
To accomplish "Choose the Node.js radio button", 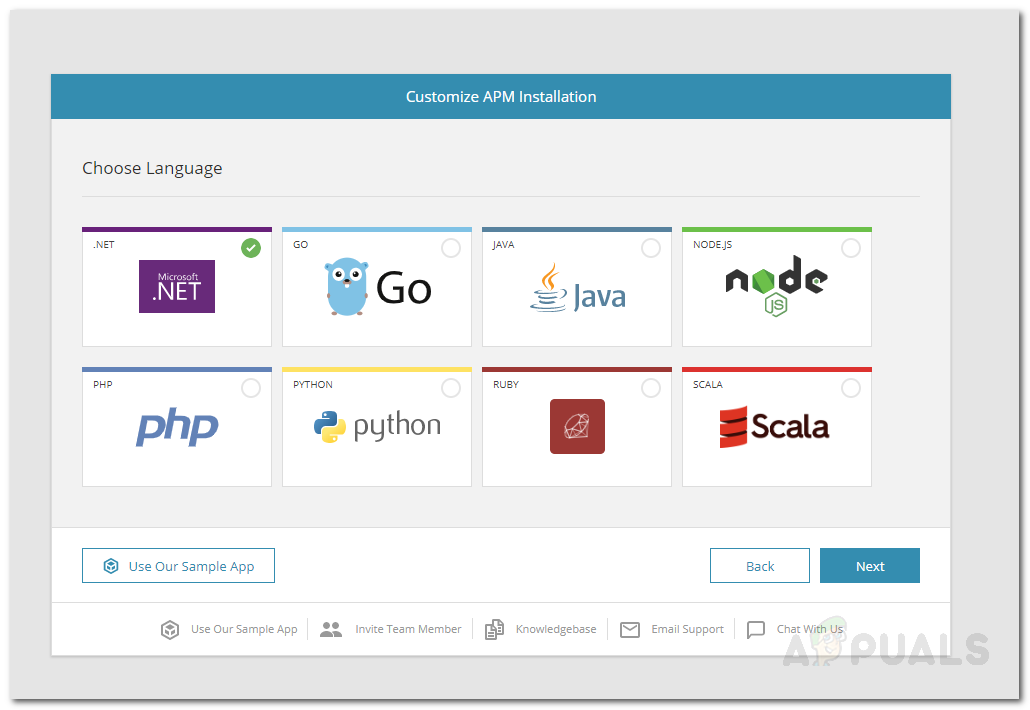I will tap(851, 248).
